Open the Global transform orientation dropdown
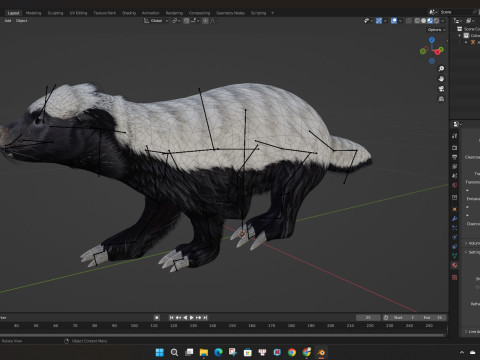The image size is (480, 360). 156,21
